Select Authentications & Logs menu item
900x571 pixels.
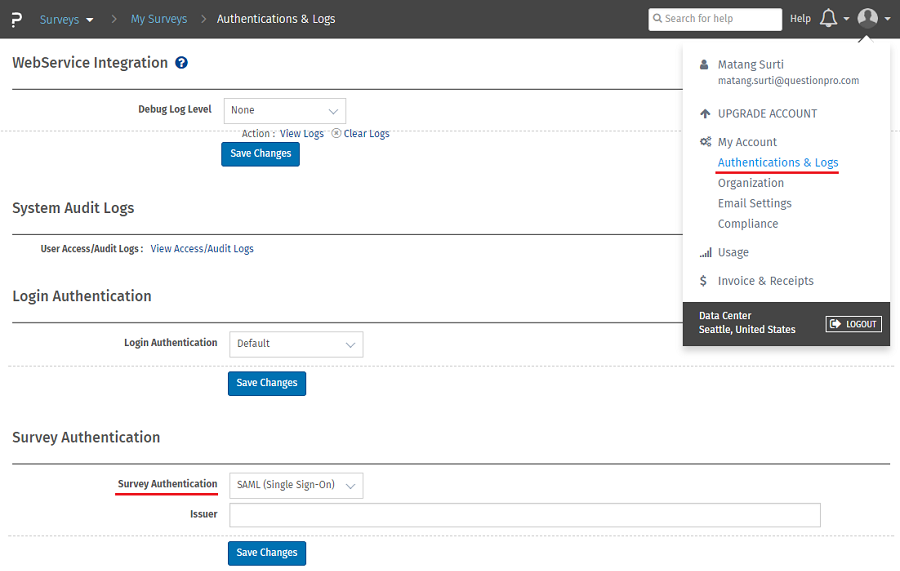click(777, 163)
